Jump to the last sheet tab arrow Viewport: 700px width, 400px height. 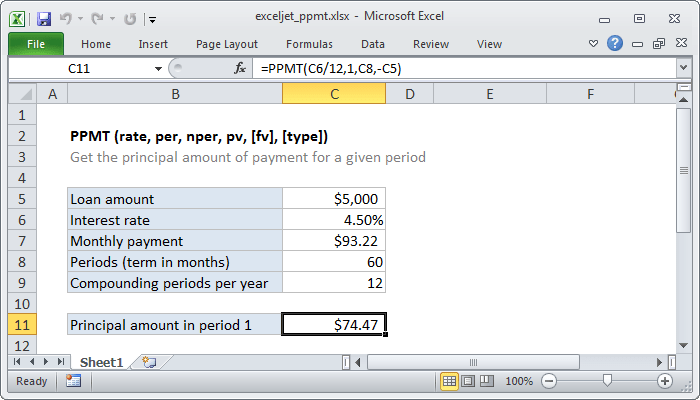pyautogui.click(x=61, y=361)
